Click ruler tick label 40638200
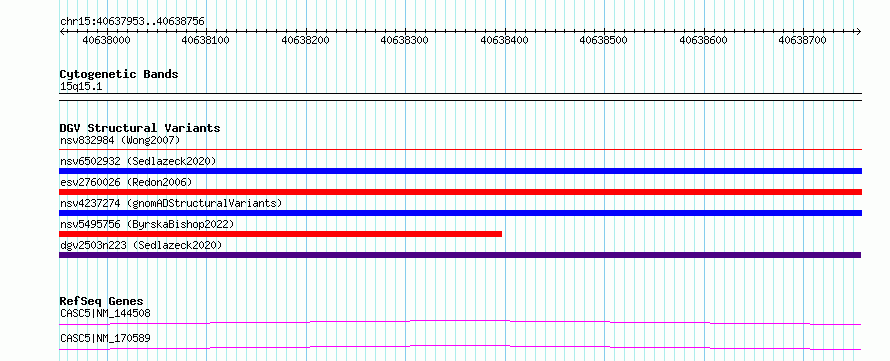The image size is (890, 361). point(305,40)
